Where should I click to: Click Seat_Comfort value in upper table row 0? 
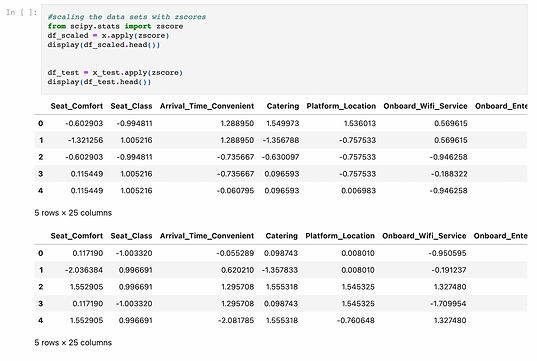point(84,123)
